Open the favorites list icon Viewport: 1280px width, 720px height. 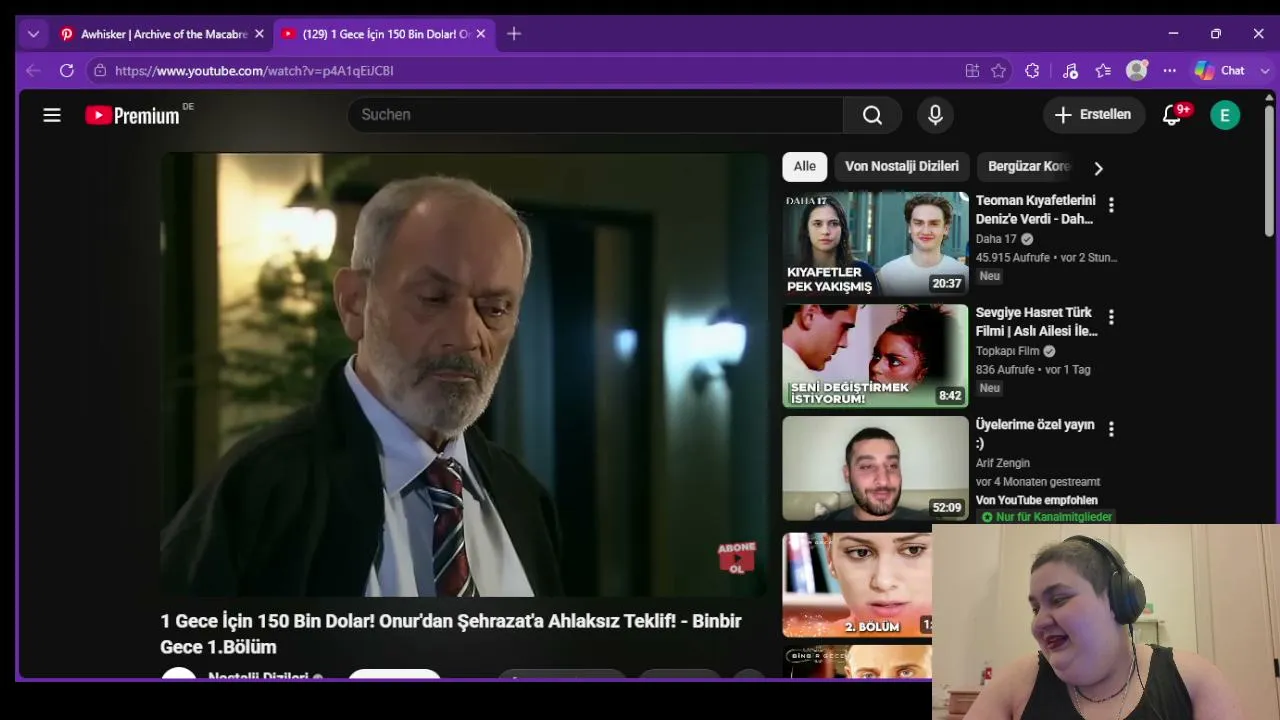(1103, 71)
